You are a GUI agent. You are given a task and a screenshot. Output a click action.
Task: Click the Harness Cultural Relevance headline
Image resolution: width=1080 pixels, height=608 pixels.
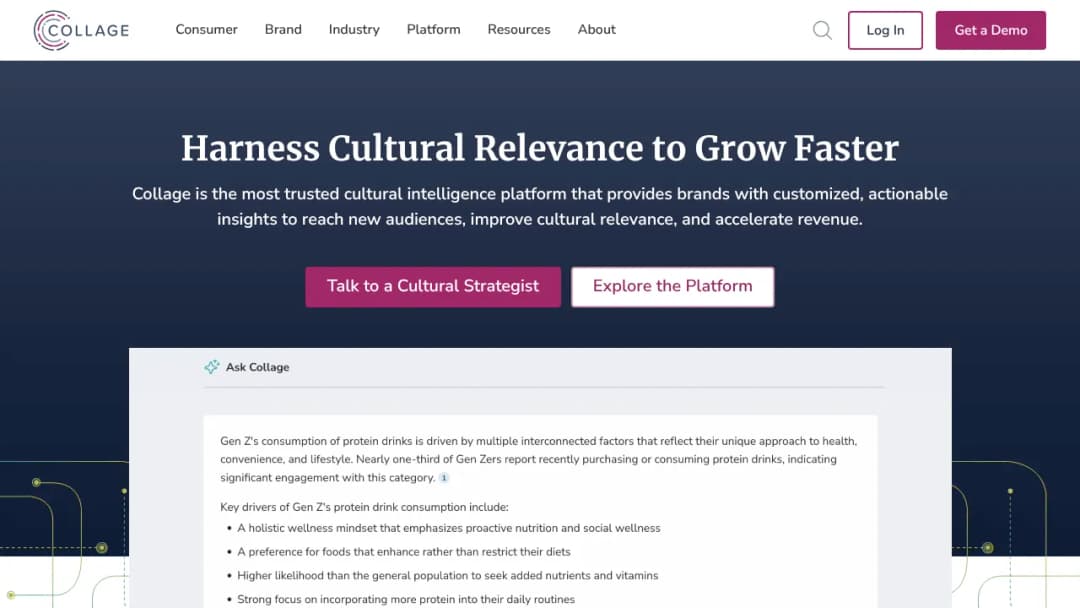pyautogui.click(x=540, y=148)
